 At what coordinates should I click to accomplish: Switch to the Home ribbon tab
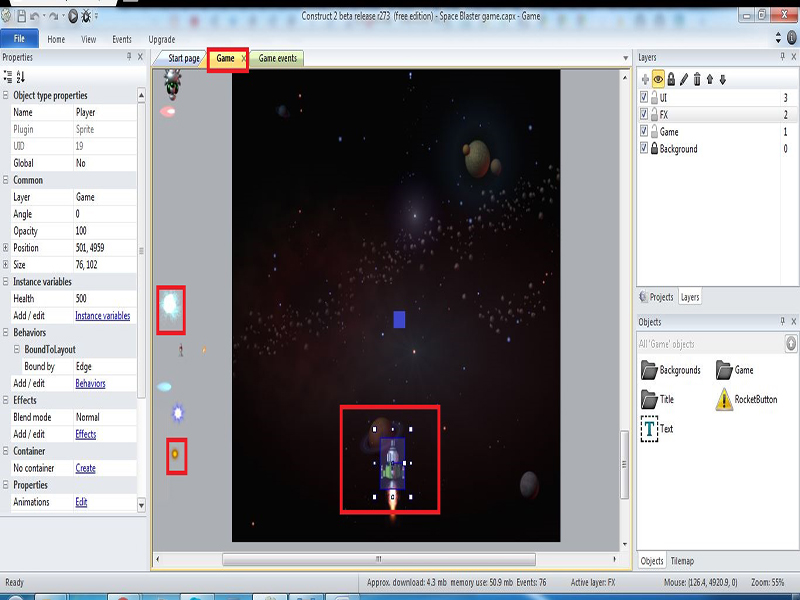coord(56,39)
